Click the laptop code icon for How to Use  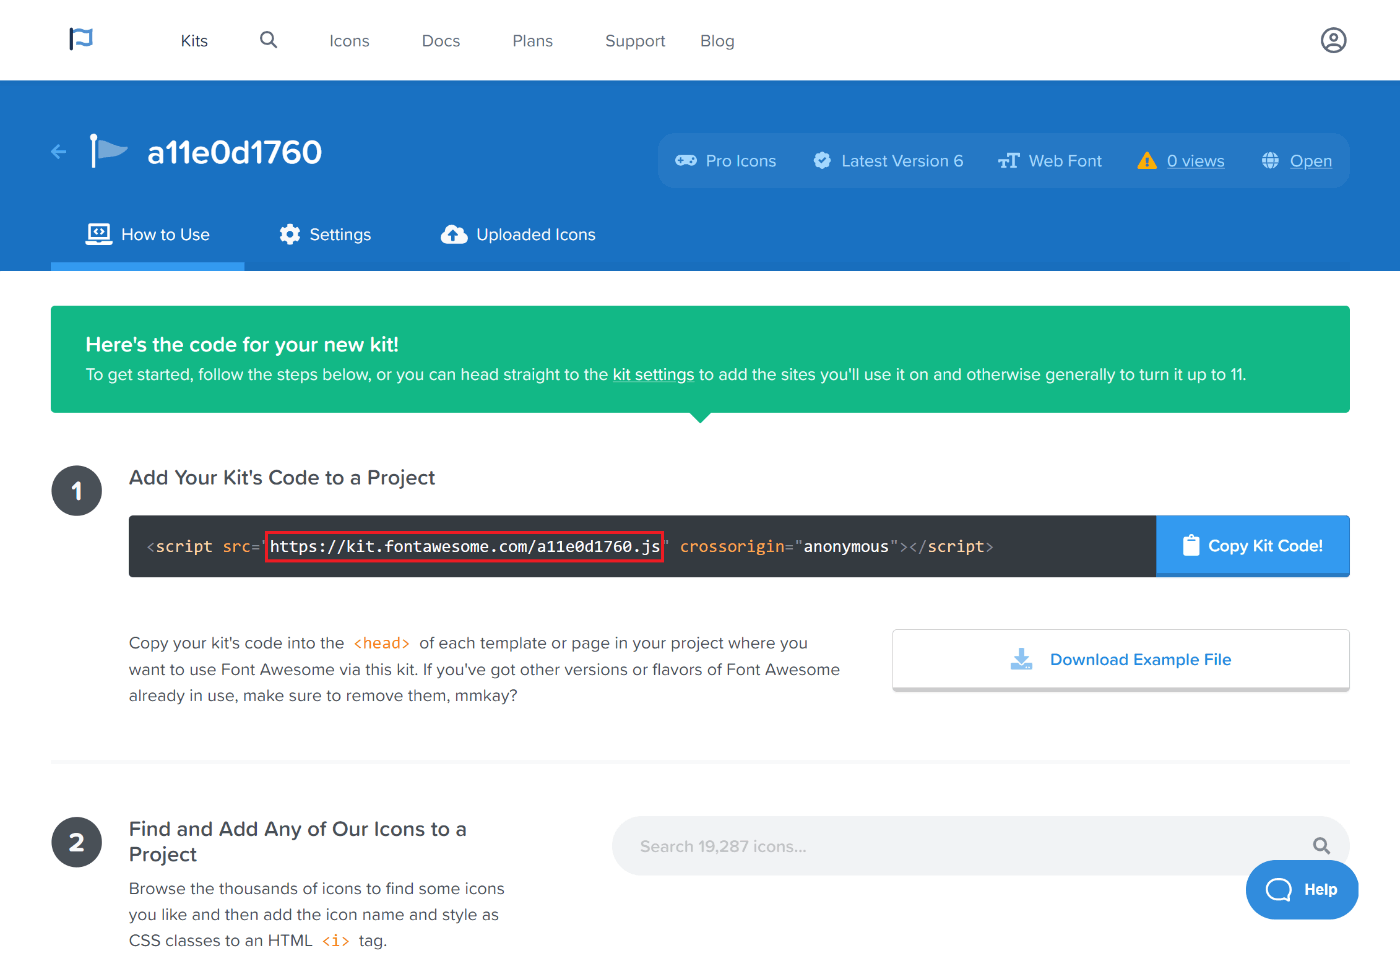(x=99, y=234)
